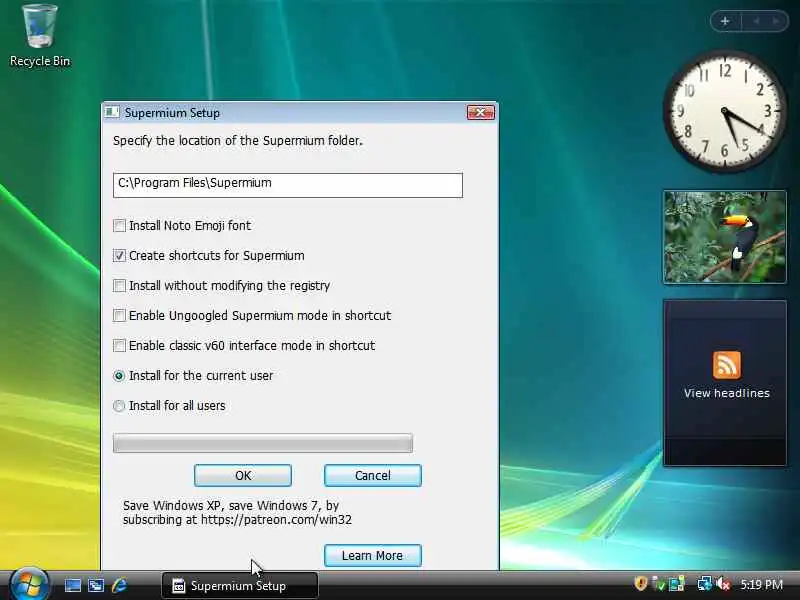Click the Windows Start orb

(x=29, y=585)
